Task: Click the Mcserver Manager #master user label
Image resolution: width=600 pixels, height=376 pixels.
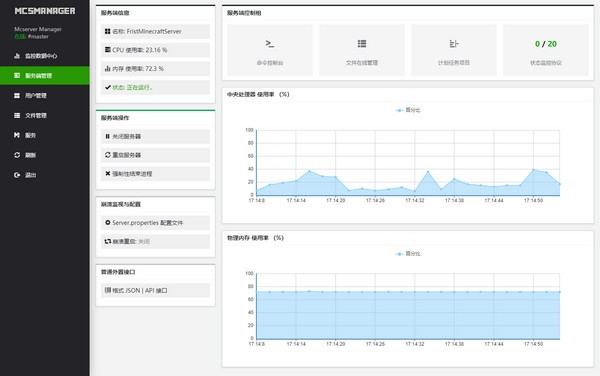Action: pyautogui.click(x=38, y=33)
